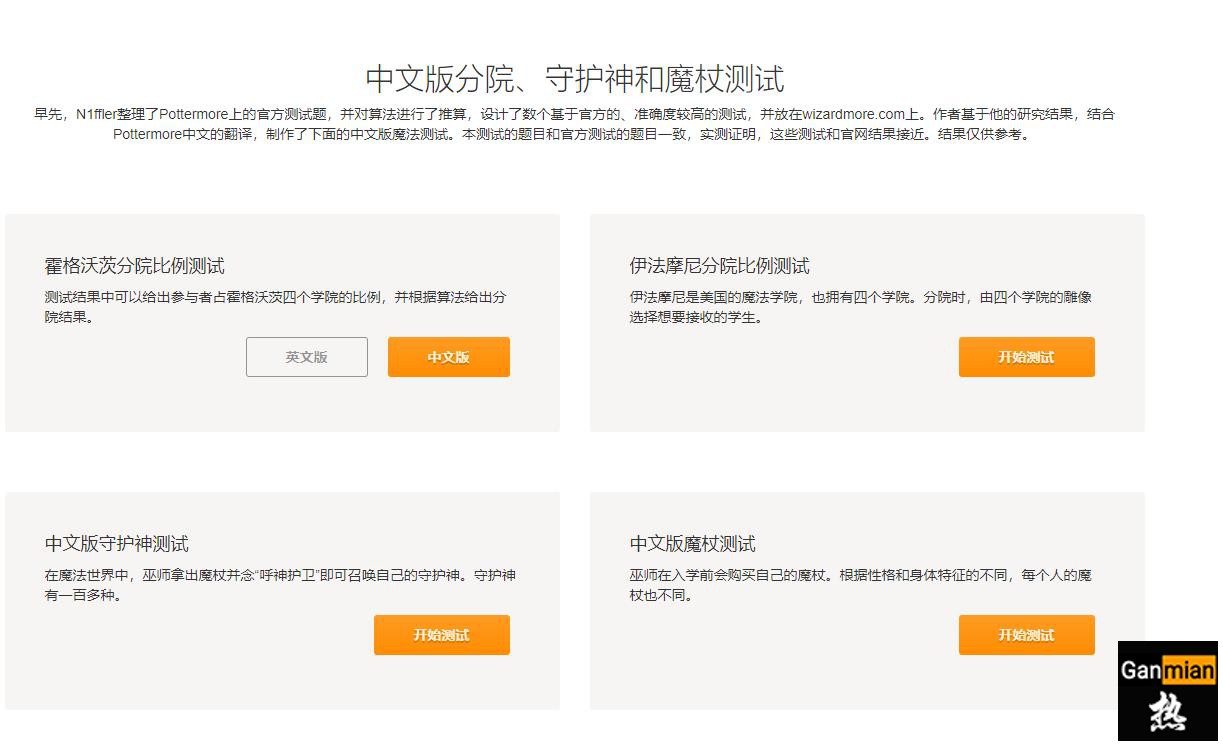Start the 伊法摩尼 sorting test
Viewport: 1223px width, 746px height.
coord(1026,357)
